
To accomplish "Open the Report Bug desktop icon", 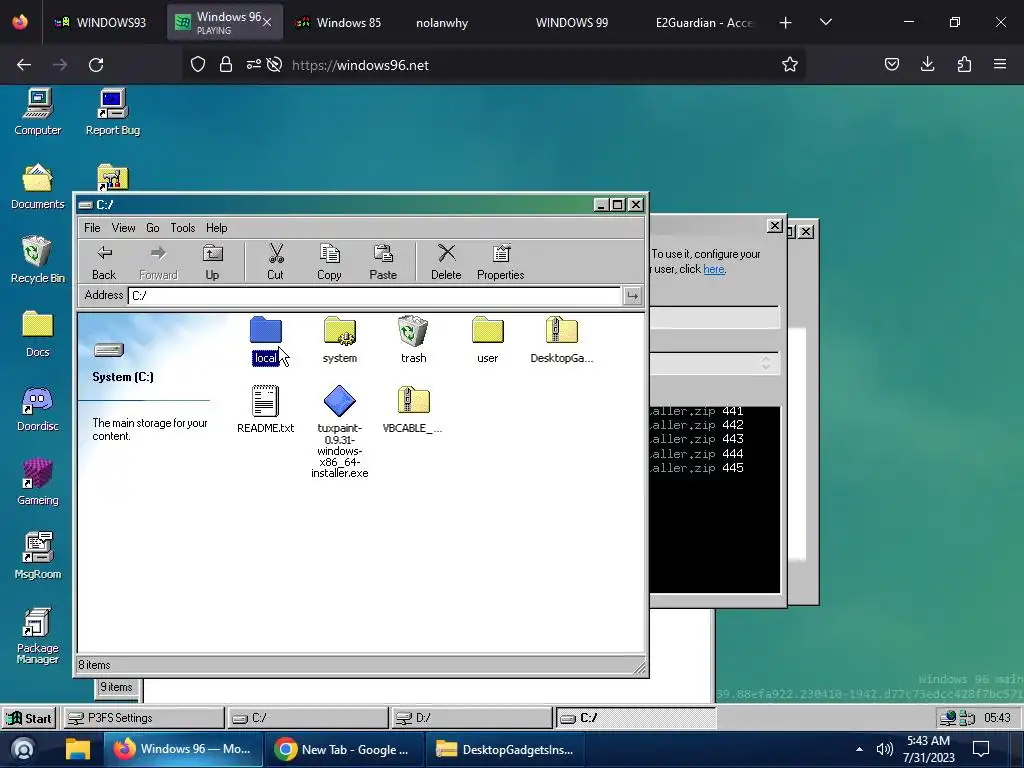I will (112, 112).
